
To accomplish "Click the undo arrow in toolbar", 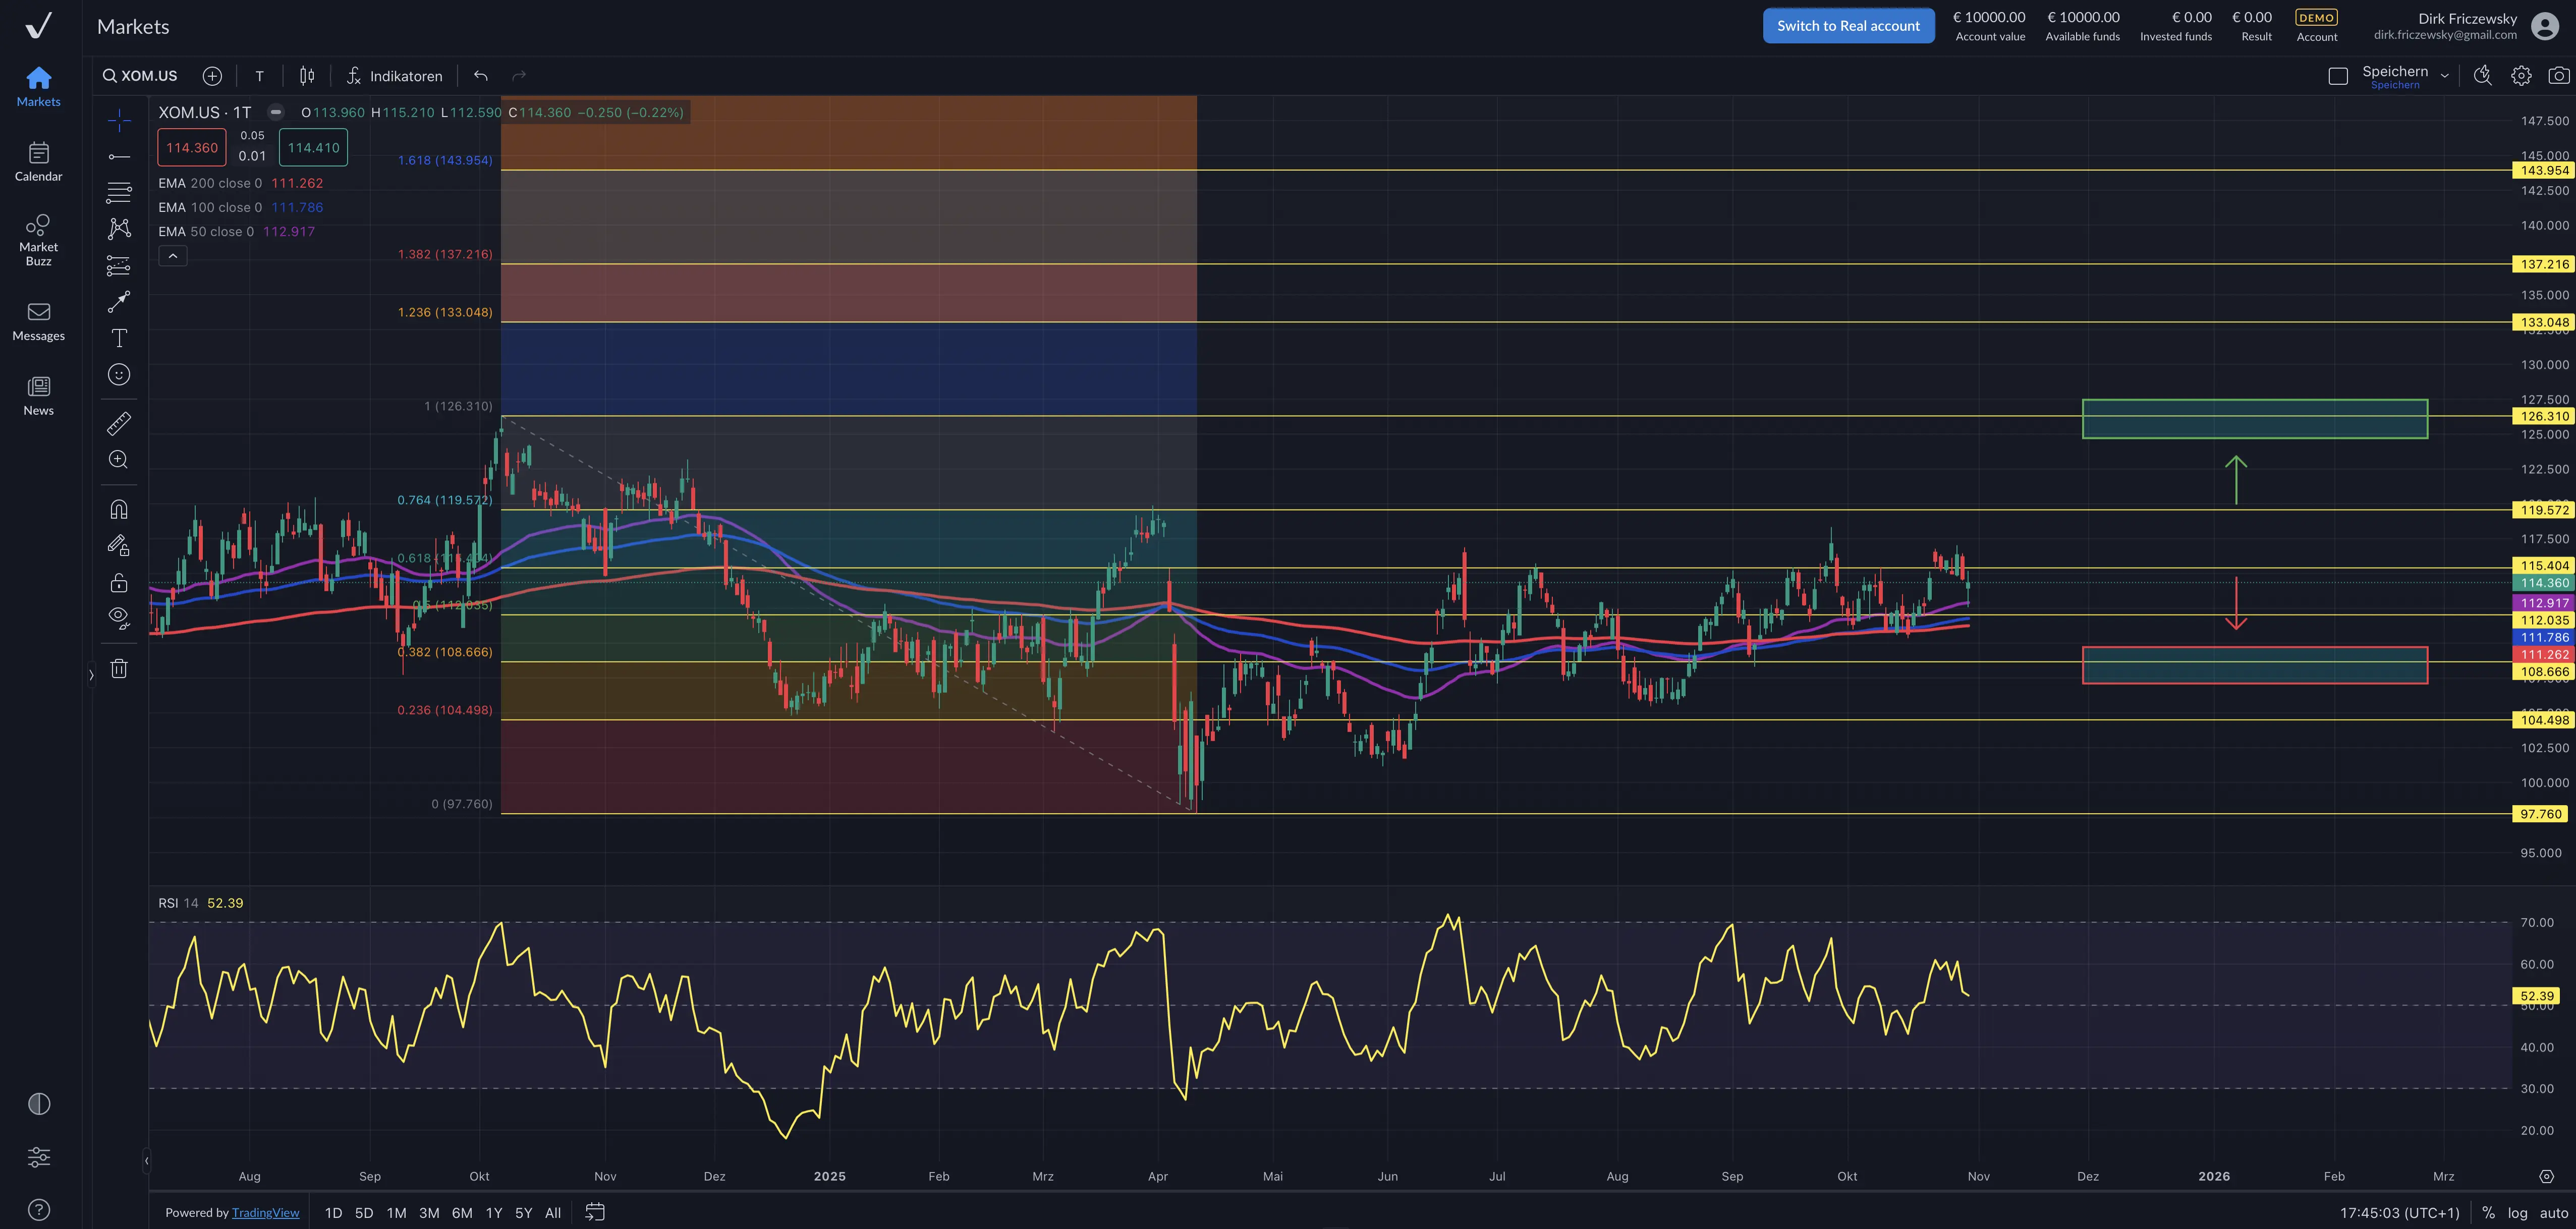I will click(481, 76).
